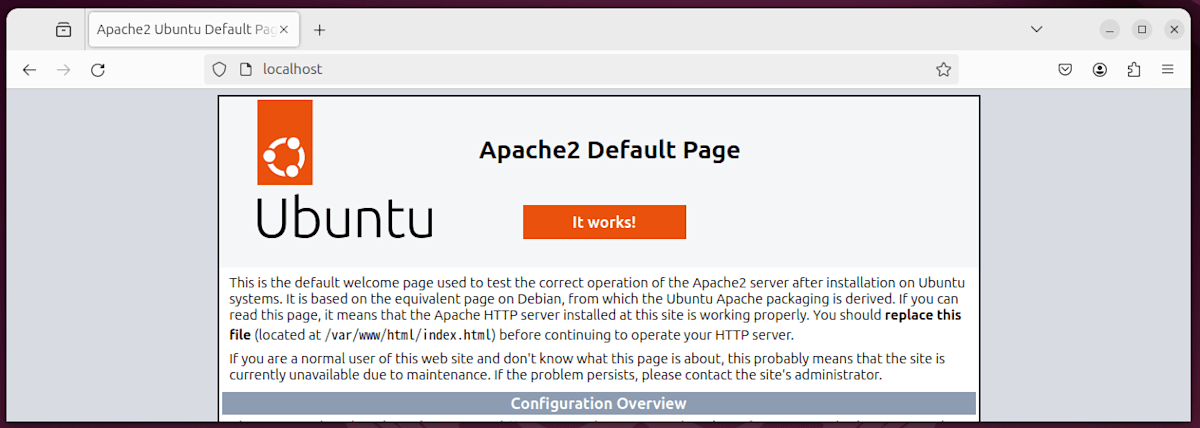Open the application hamburger menu
1200x428 pixels.
click(x=1167, y=69)
